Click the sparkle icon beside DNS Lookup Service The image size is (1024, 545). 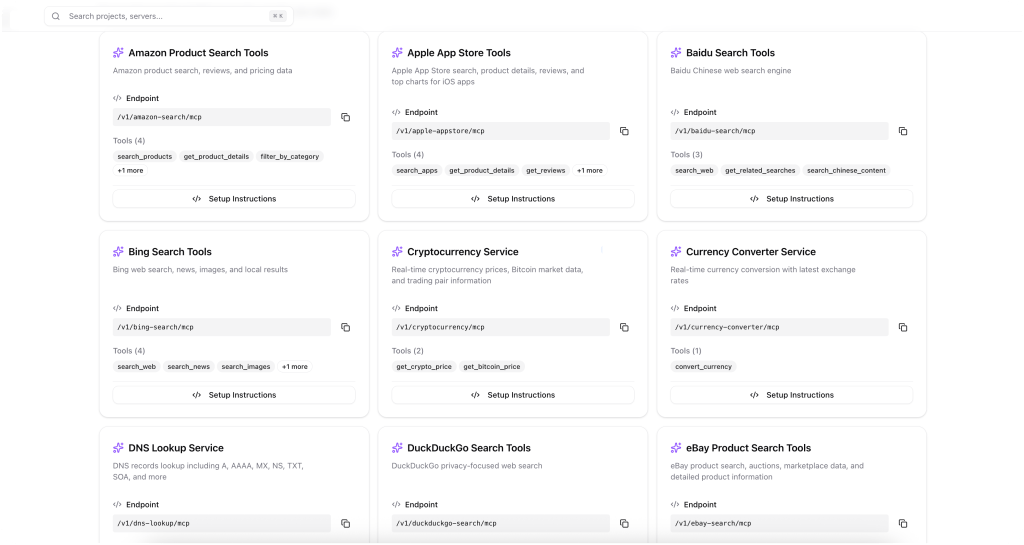118,448
